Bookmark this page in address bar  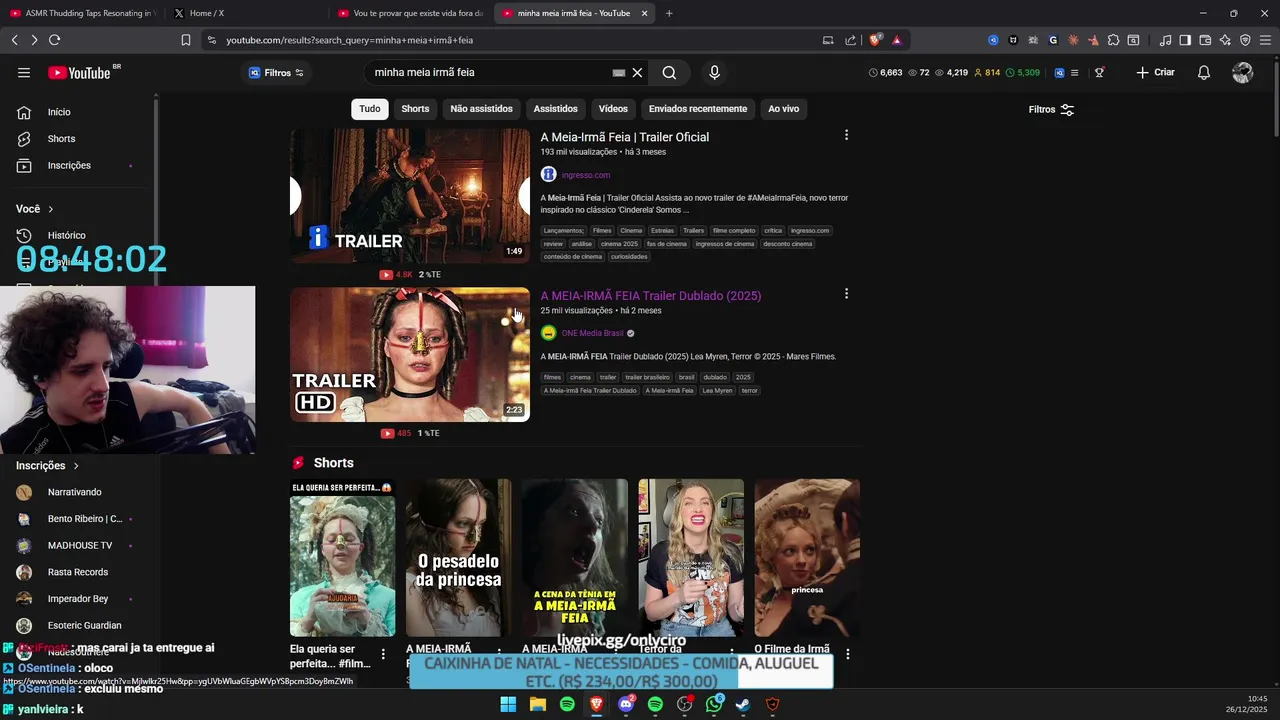(186, 40)
